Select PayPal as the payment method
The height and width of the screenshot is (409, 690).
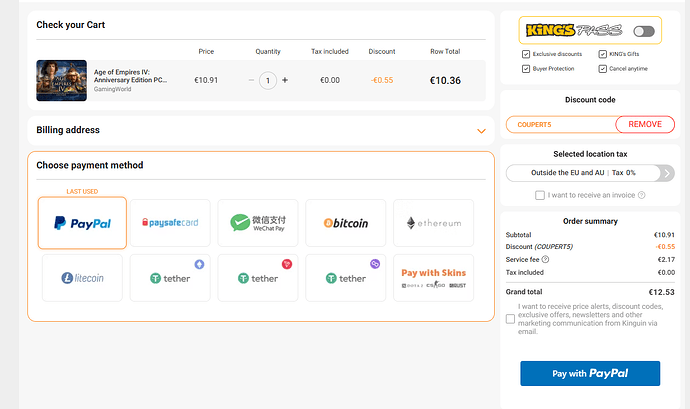[x=82, y=223]
